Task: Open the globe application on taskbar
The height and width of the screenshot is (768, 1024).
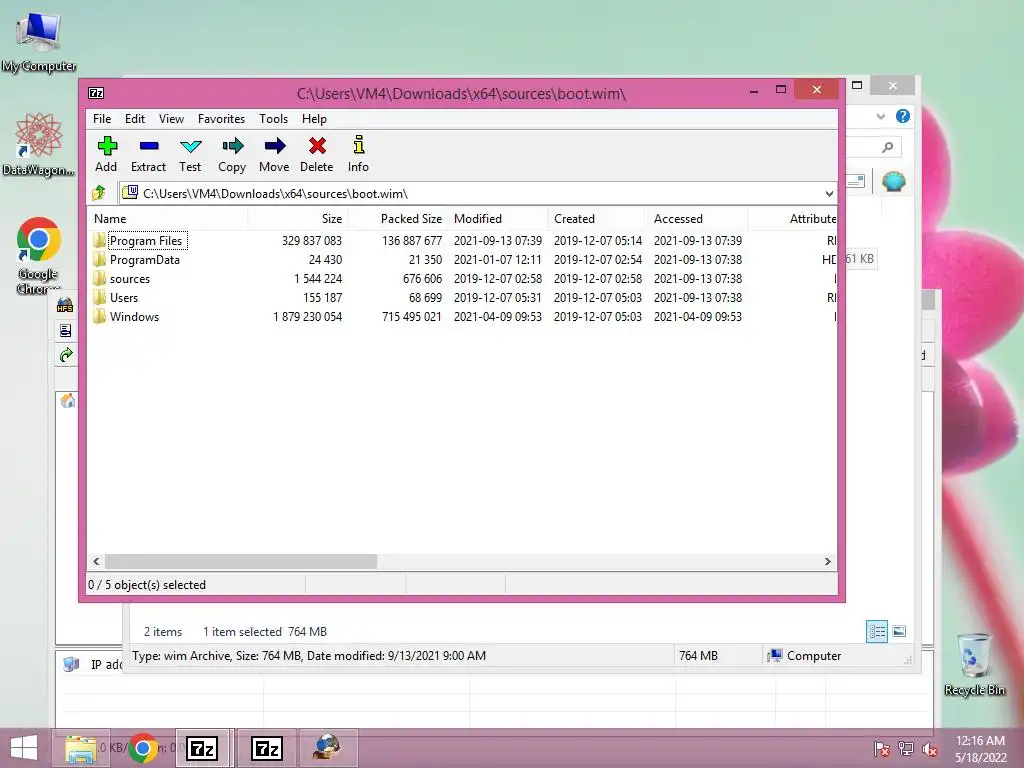Action: [327, 747]
